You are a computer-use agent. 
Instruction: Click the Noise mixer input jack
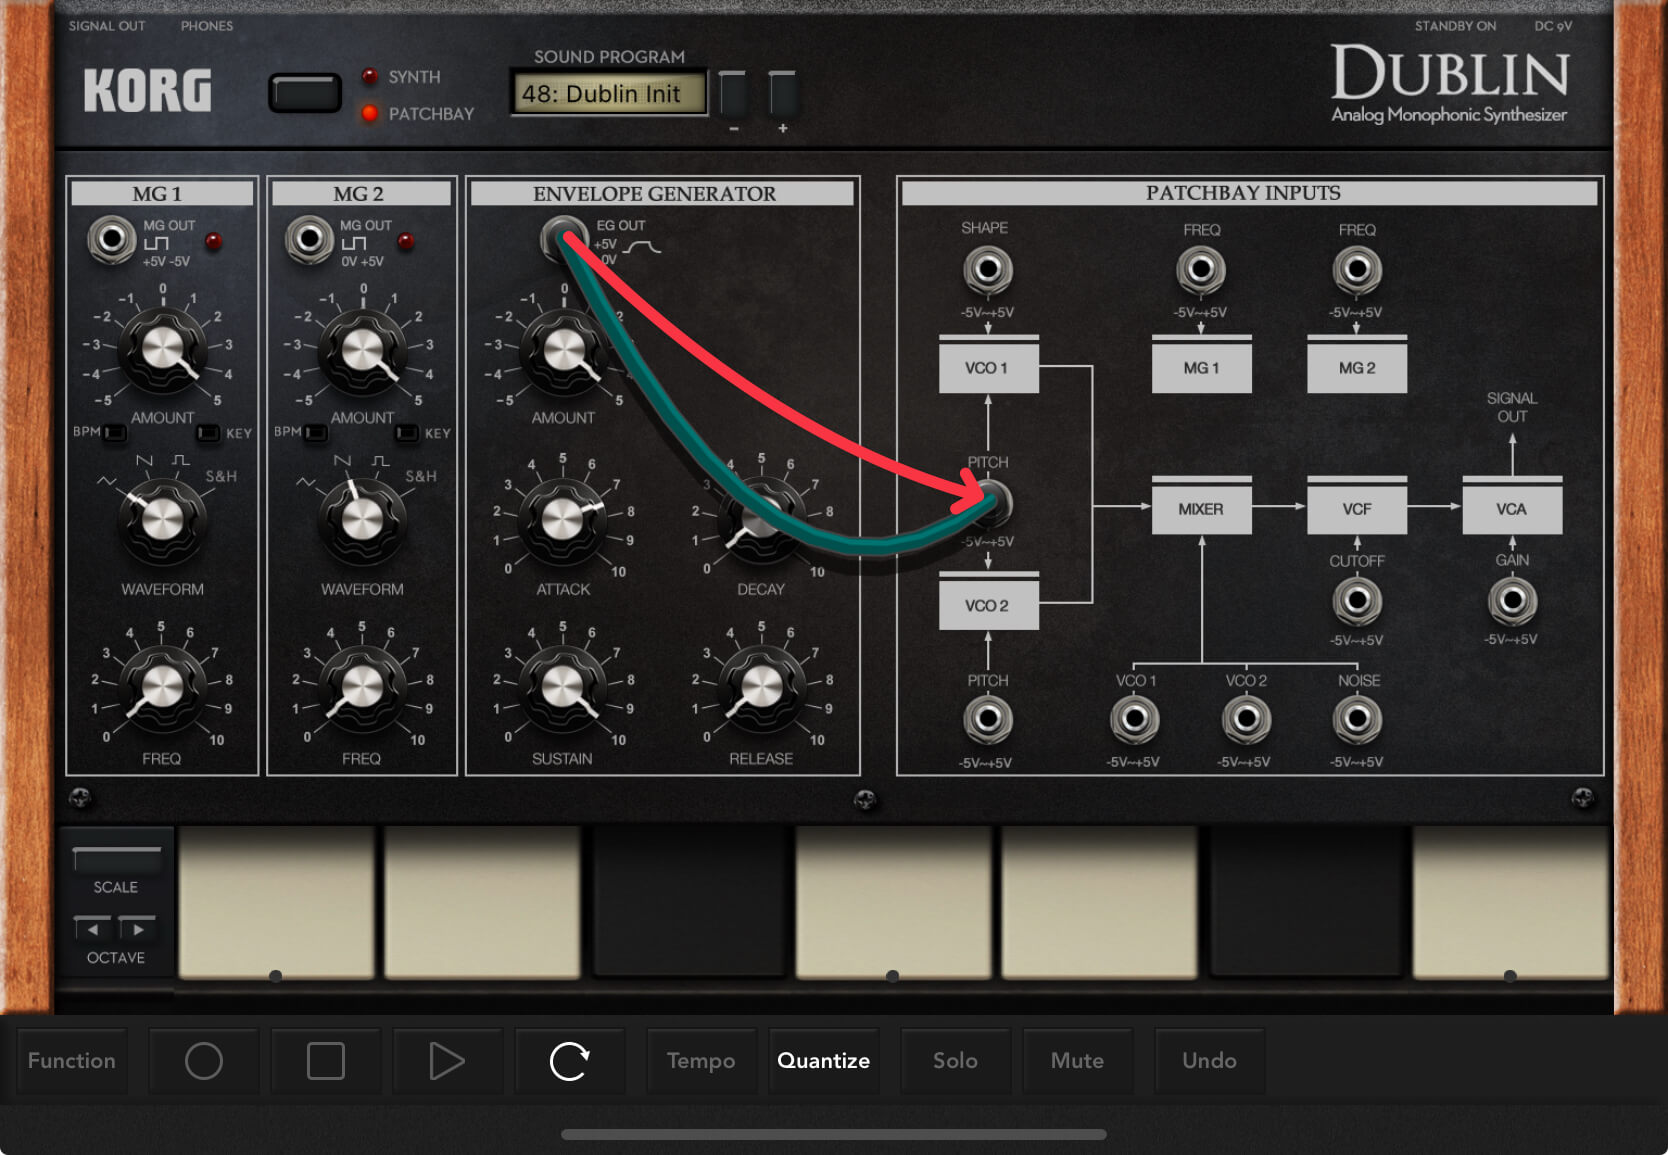coord(1357,719)
